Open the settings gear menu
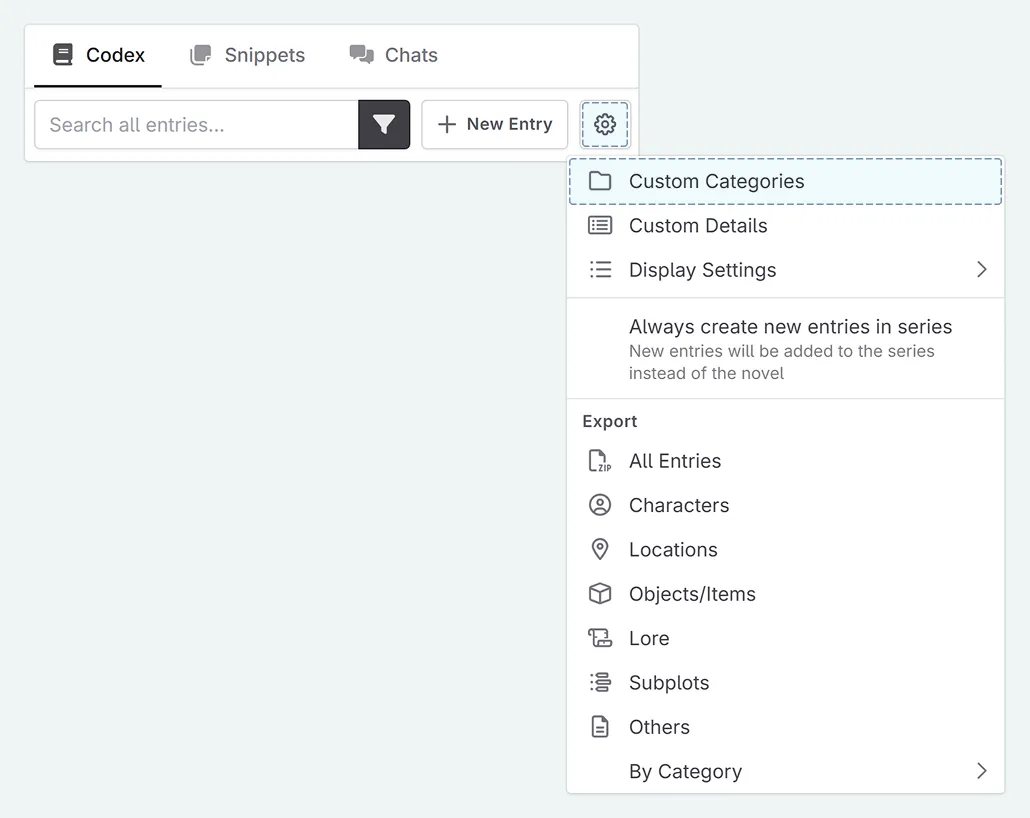This screenshot has height=818, width=1030. tap(605, 124)
